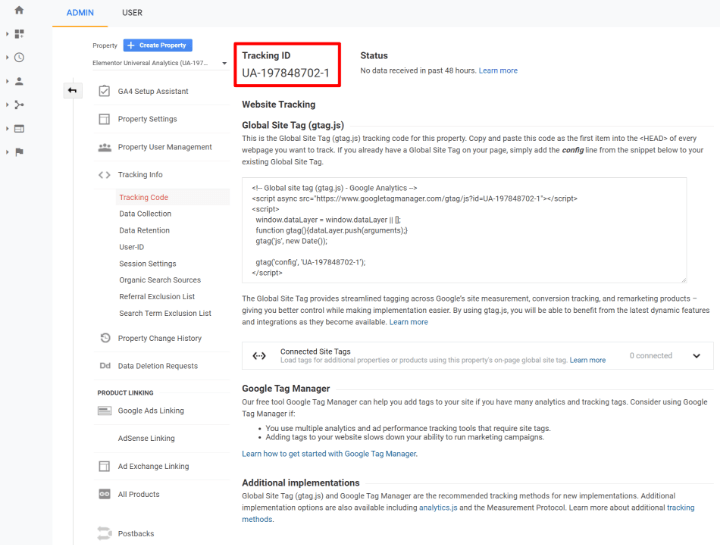Open Data Deletion Requests

tap(158, 366)
